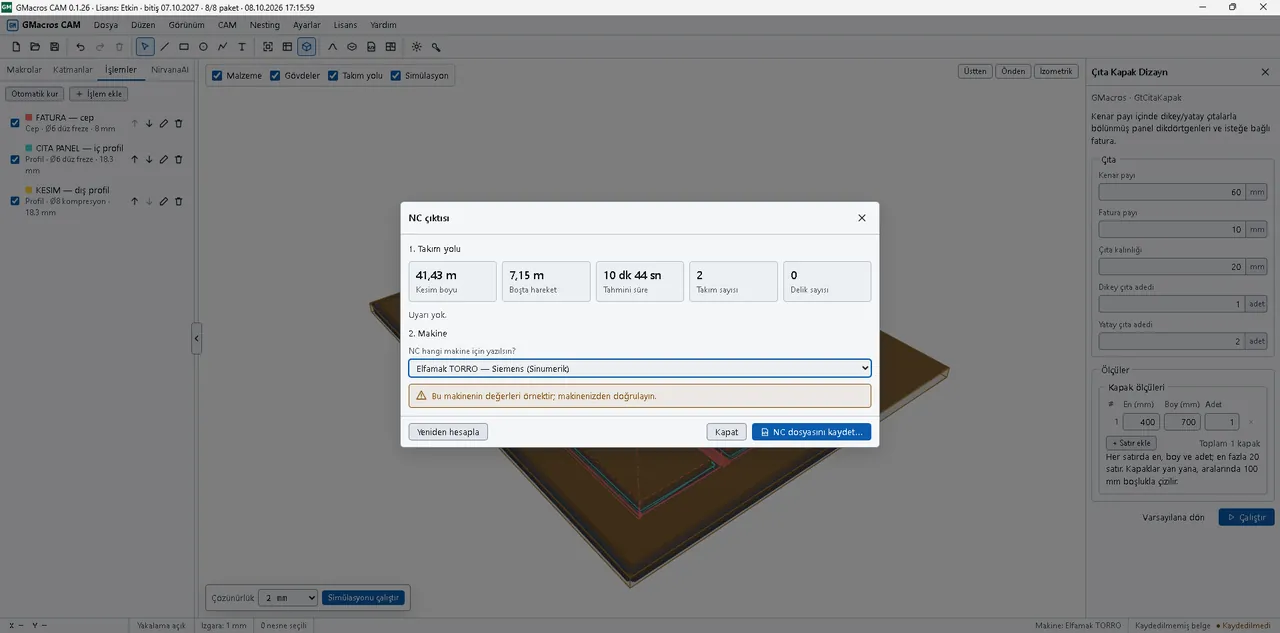Switch to the Katmanlar tab
The width and height of the screenshot is (1280, 633).
pyautogui.click(x=73, y=70)
